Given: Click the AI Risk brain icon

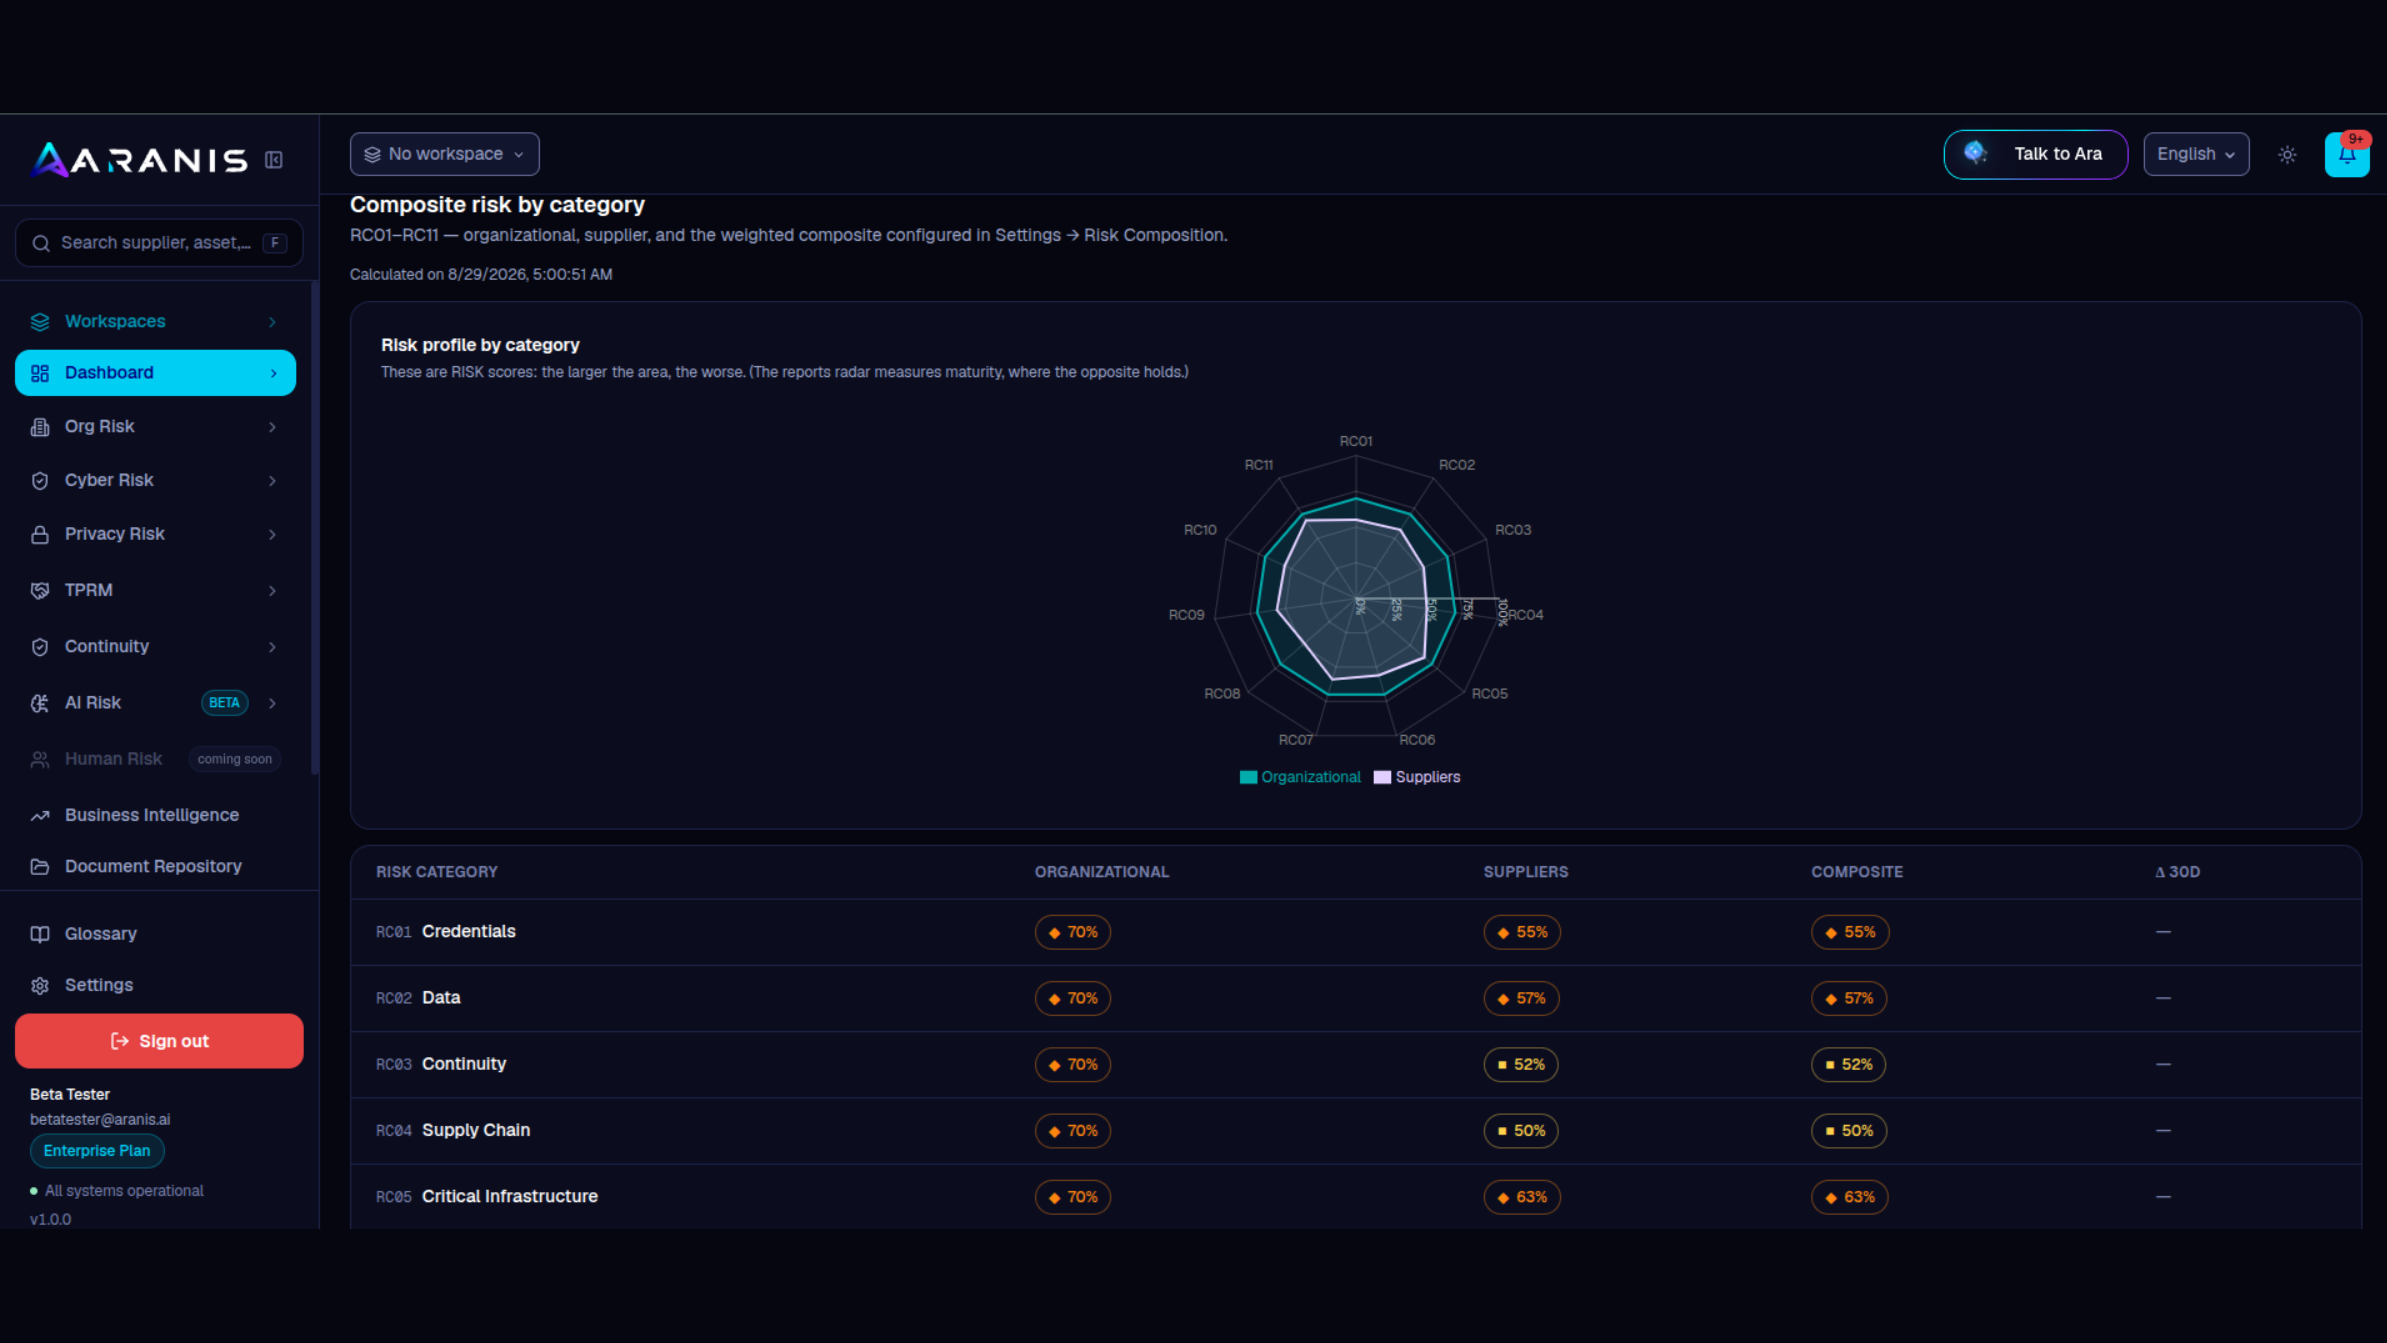Looking at the screenshot, I should click(40, 703).
